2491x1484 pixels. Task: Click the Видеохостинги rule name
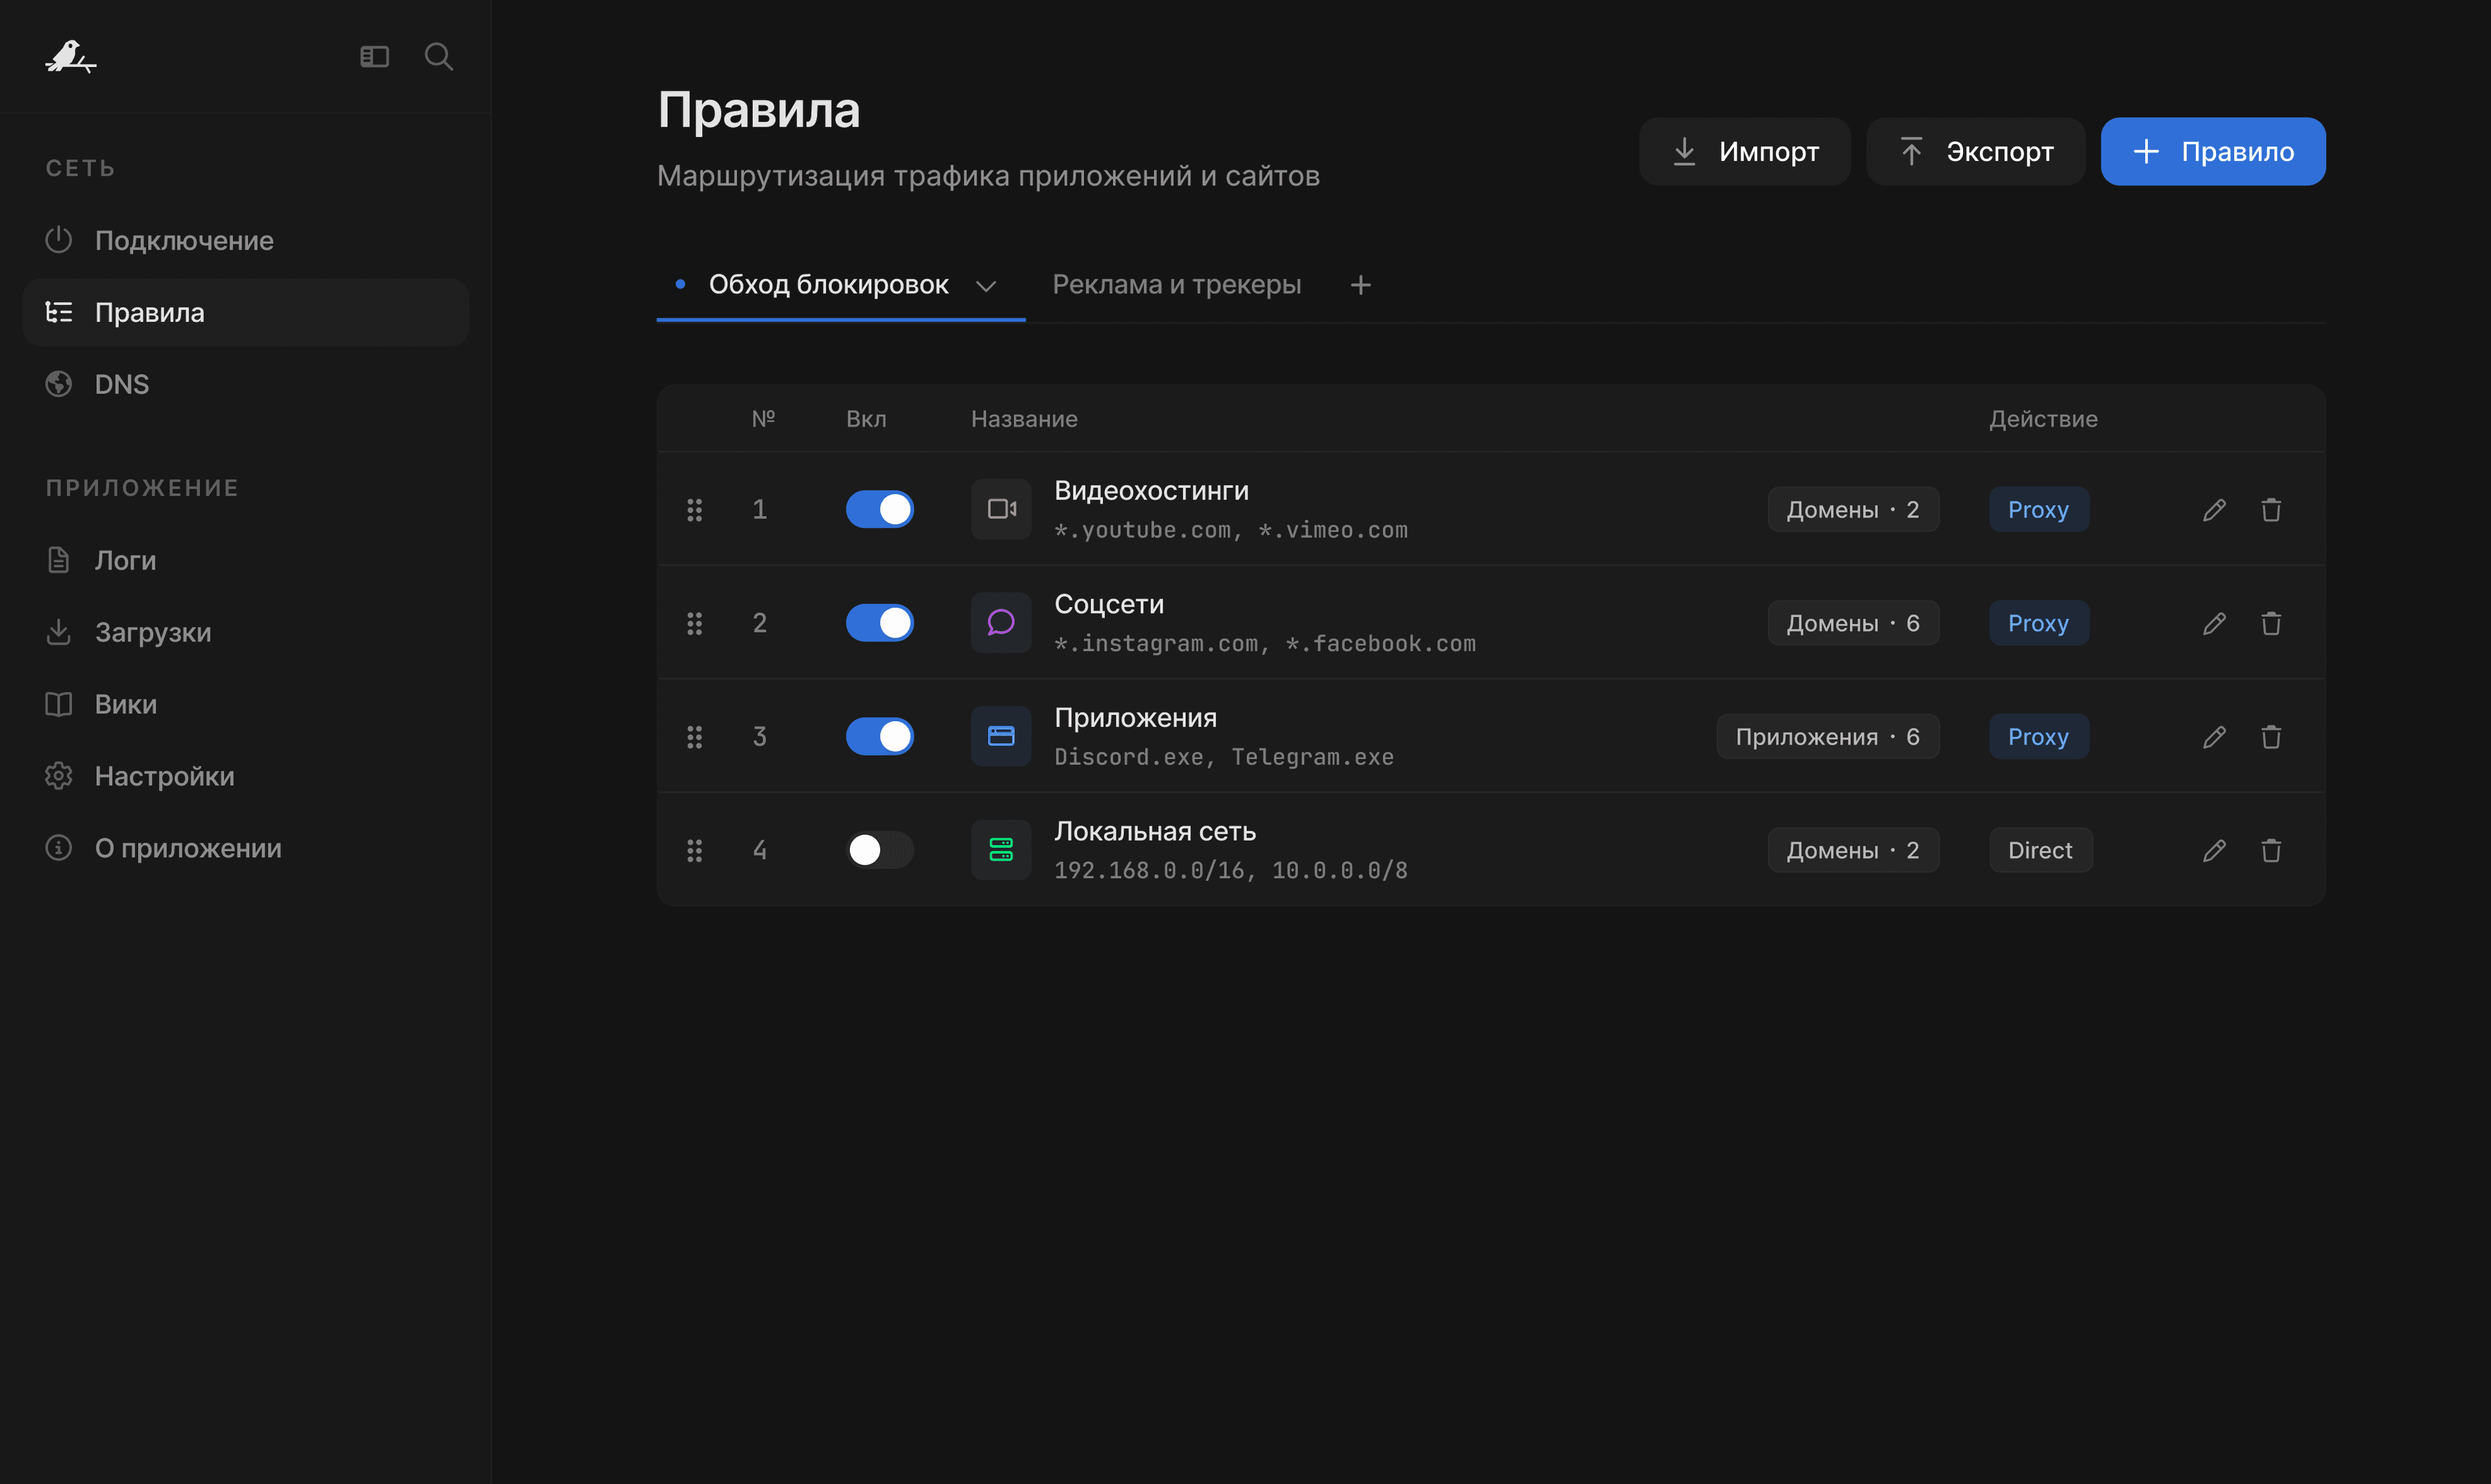pos(1151,491)
